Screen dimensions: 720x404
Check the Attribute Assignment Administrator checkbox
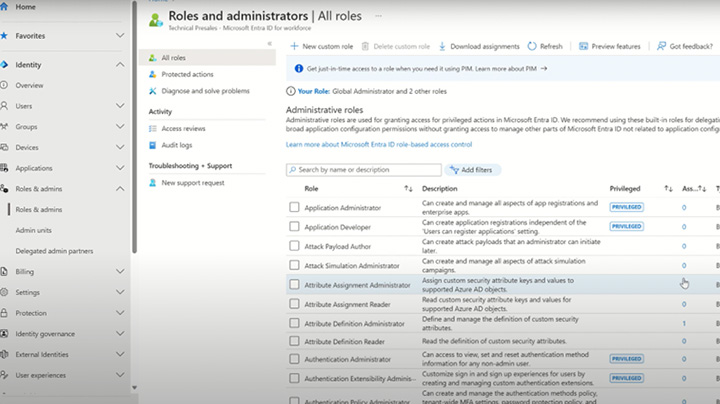pos(294,284)
